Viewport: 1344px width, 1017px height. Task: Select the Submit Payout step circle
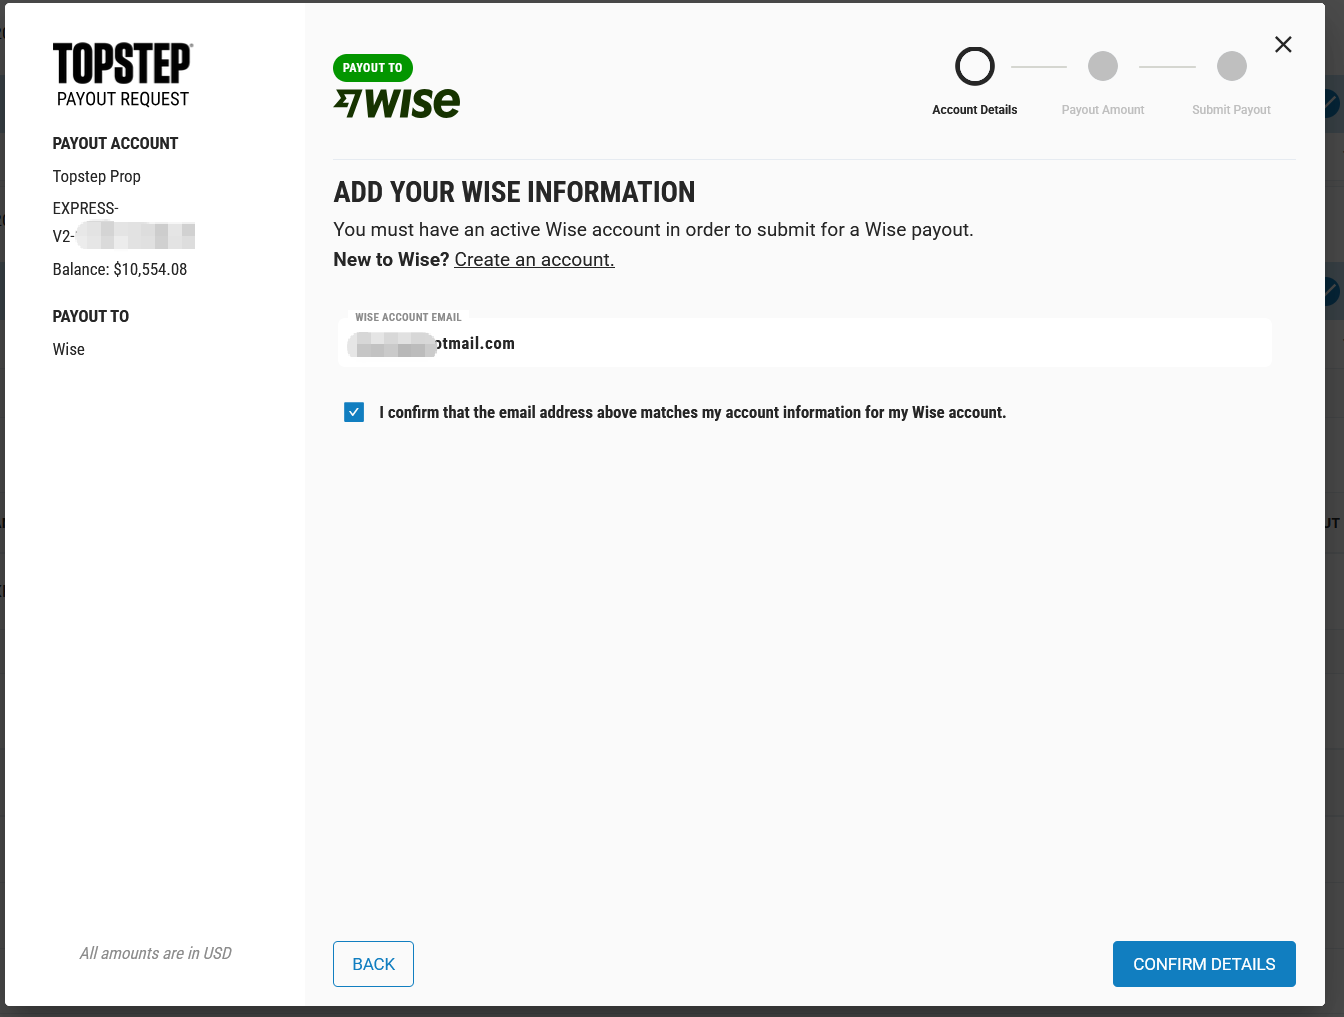click(x=1232, y=66)
